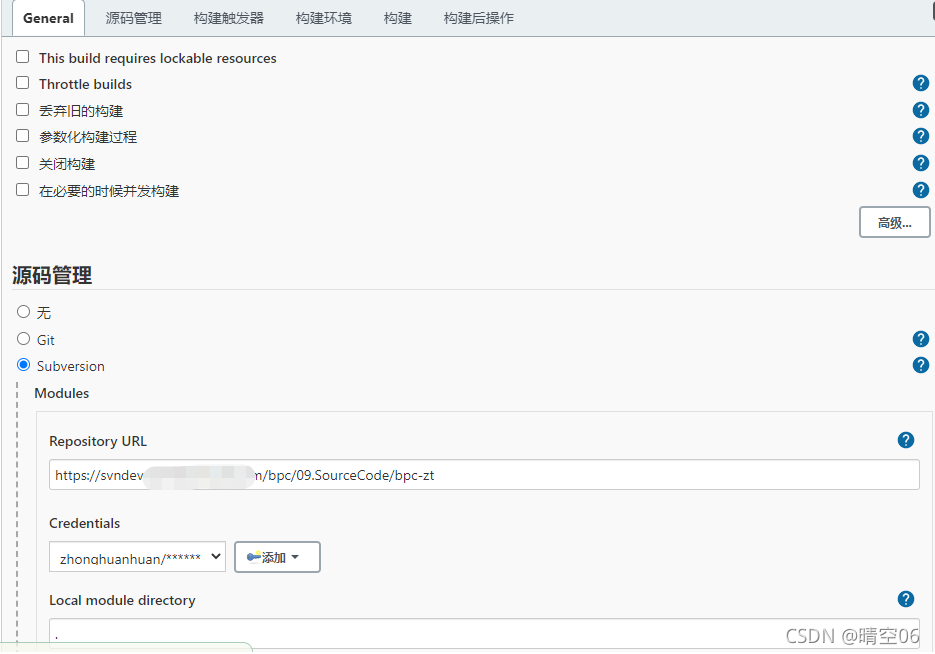Check 'This build requires lockable resources'

[23, 57]
